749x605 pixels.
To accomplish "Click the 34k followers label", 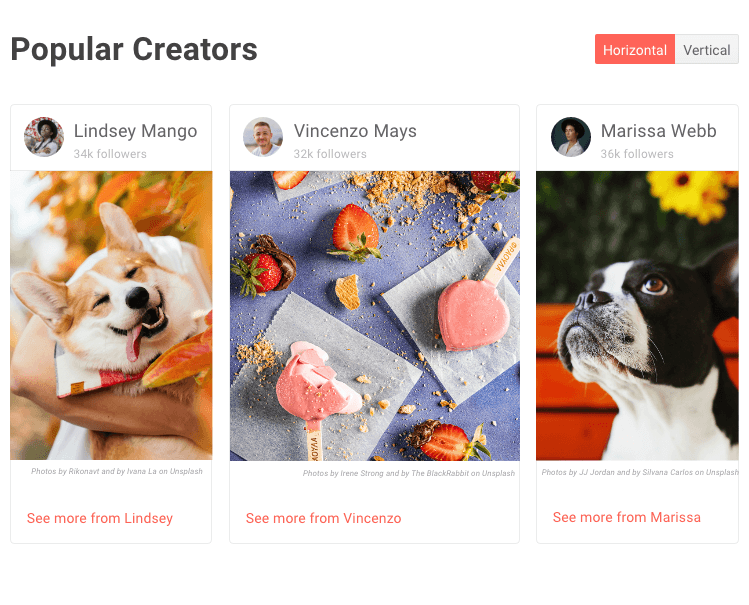I will 110,154.
